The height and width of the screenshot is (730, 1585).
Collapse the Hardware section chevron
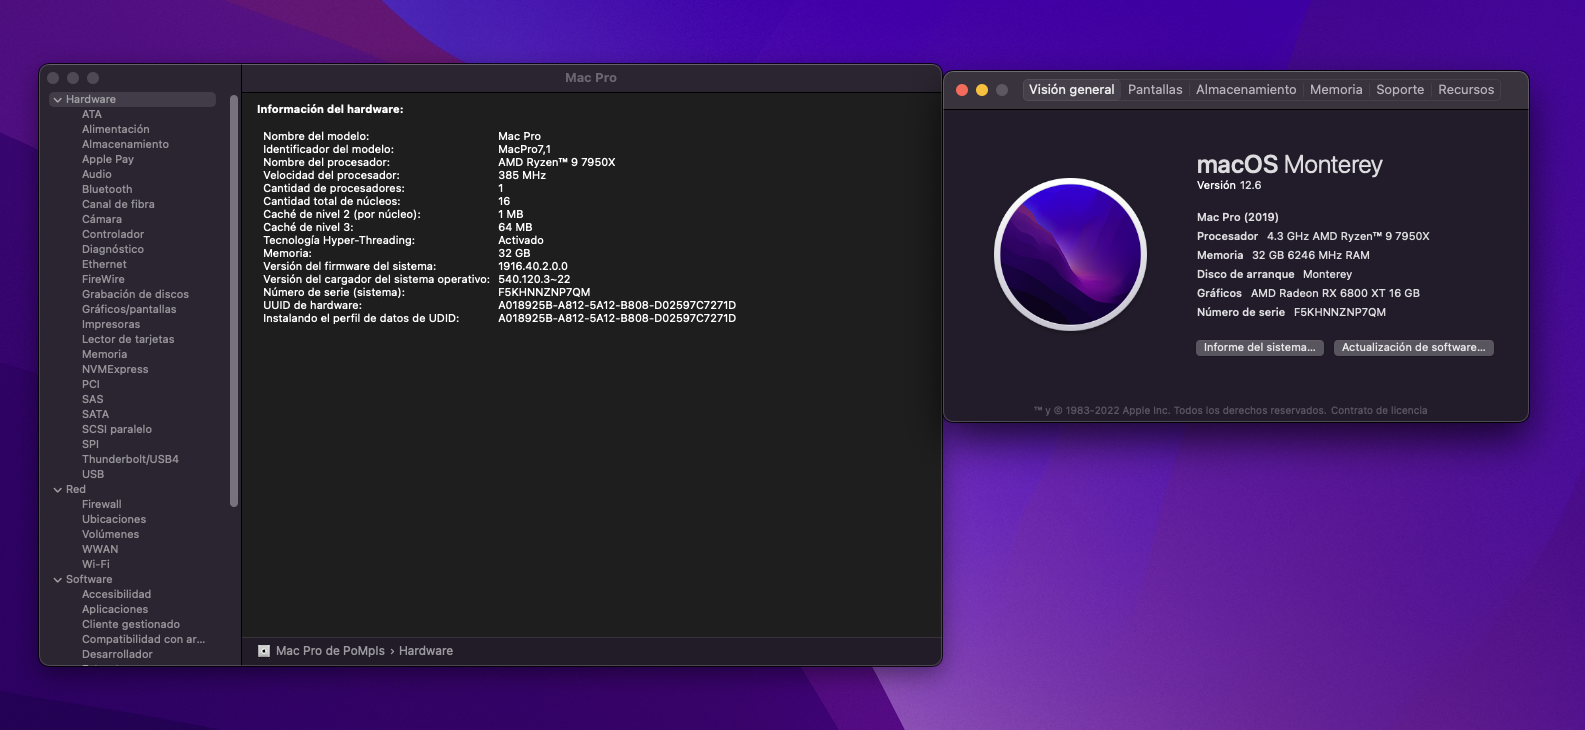58,100
